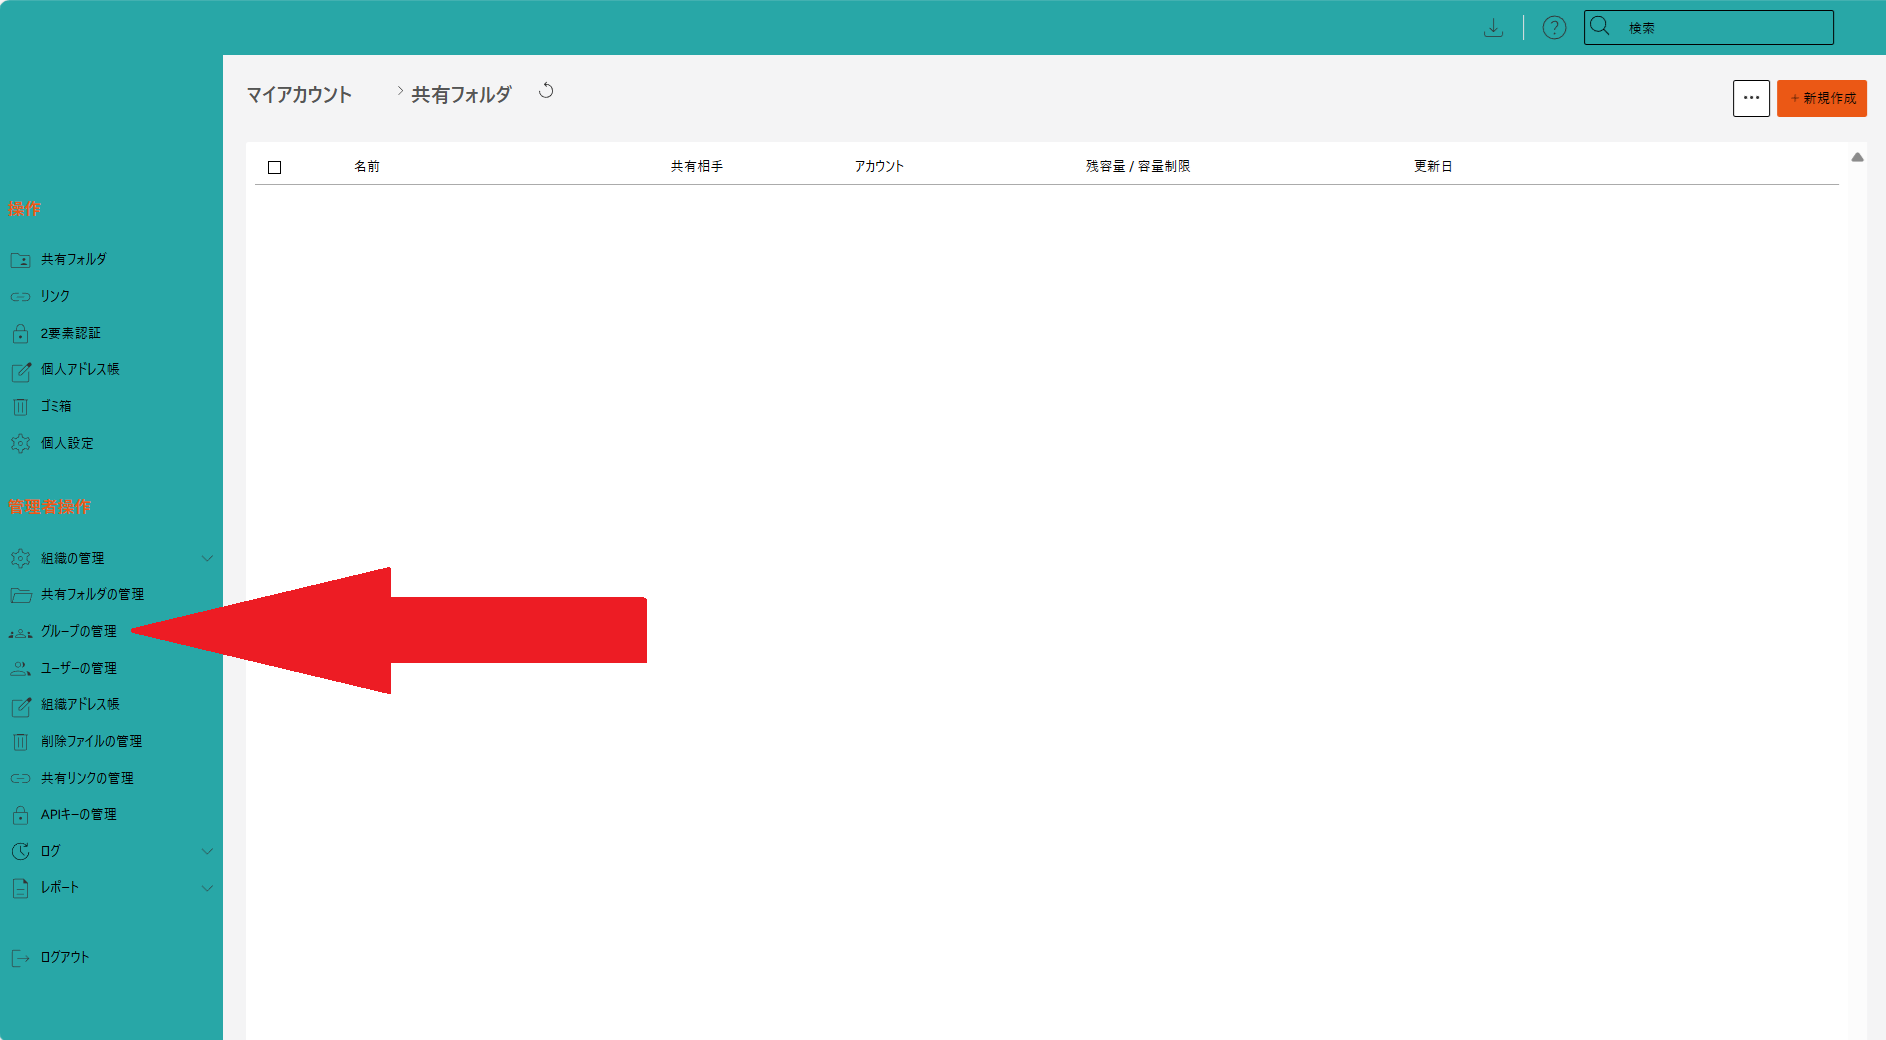Open 共有フォルダの管理
Image resolution: width=1886 pixels, height=1040 pixels.
point(92,594)
